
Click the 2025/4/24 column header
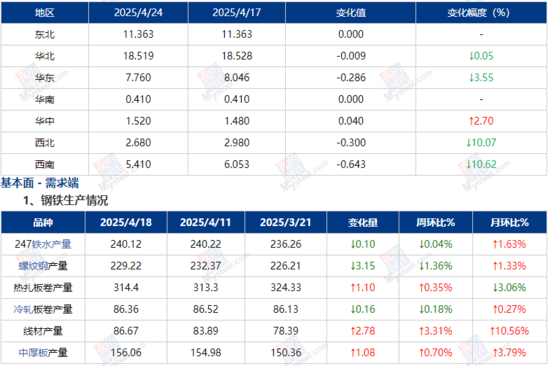pyautogui.click(x=138, y=13)
